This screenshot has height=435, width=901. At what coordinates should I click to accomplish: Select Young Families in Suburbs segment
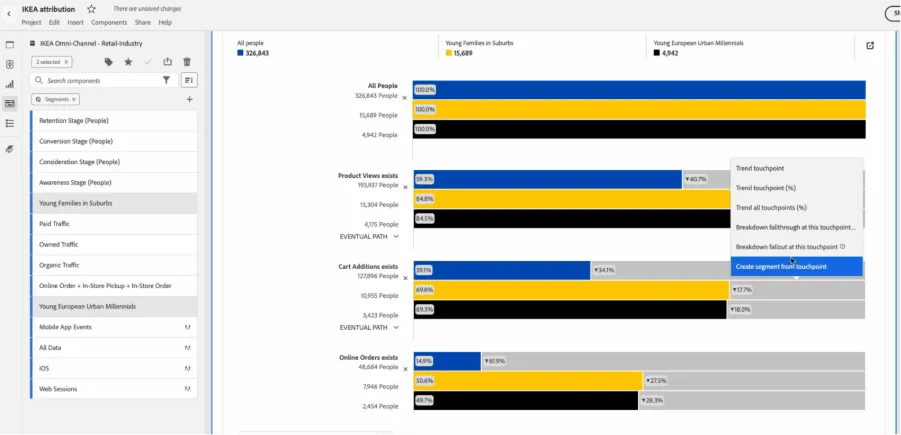click(114, 203)
